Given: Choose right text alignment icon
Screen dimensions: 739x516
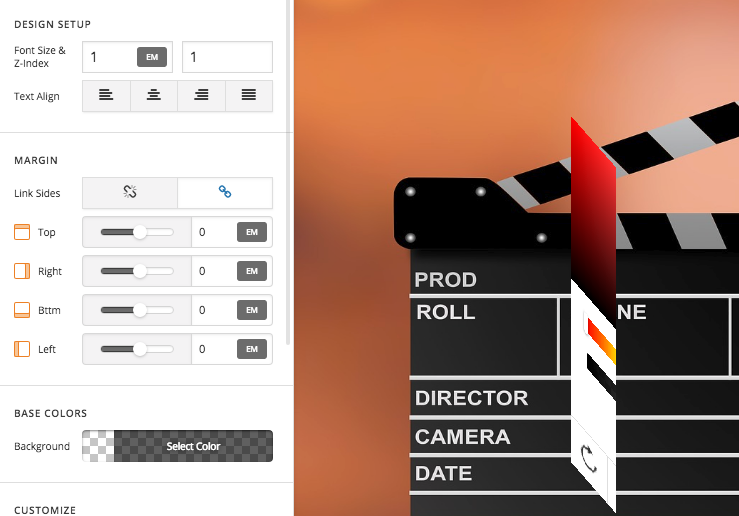Looking at the screenshot, I should [x=201, y=96].
